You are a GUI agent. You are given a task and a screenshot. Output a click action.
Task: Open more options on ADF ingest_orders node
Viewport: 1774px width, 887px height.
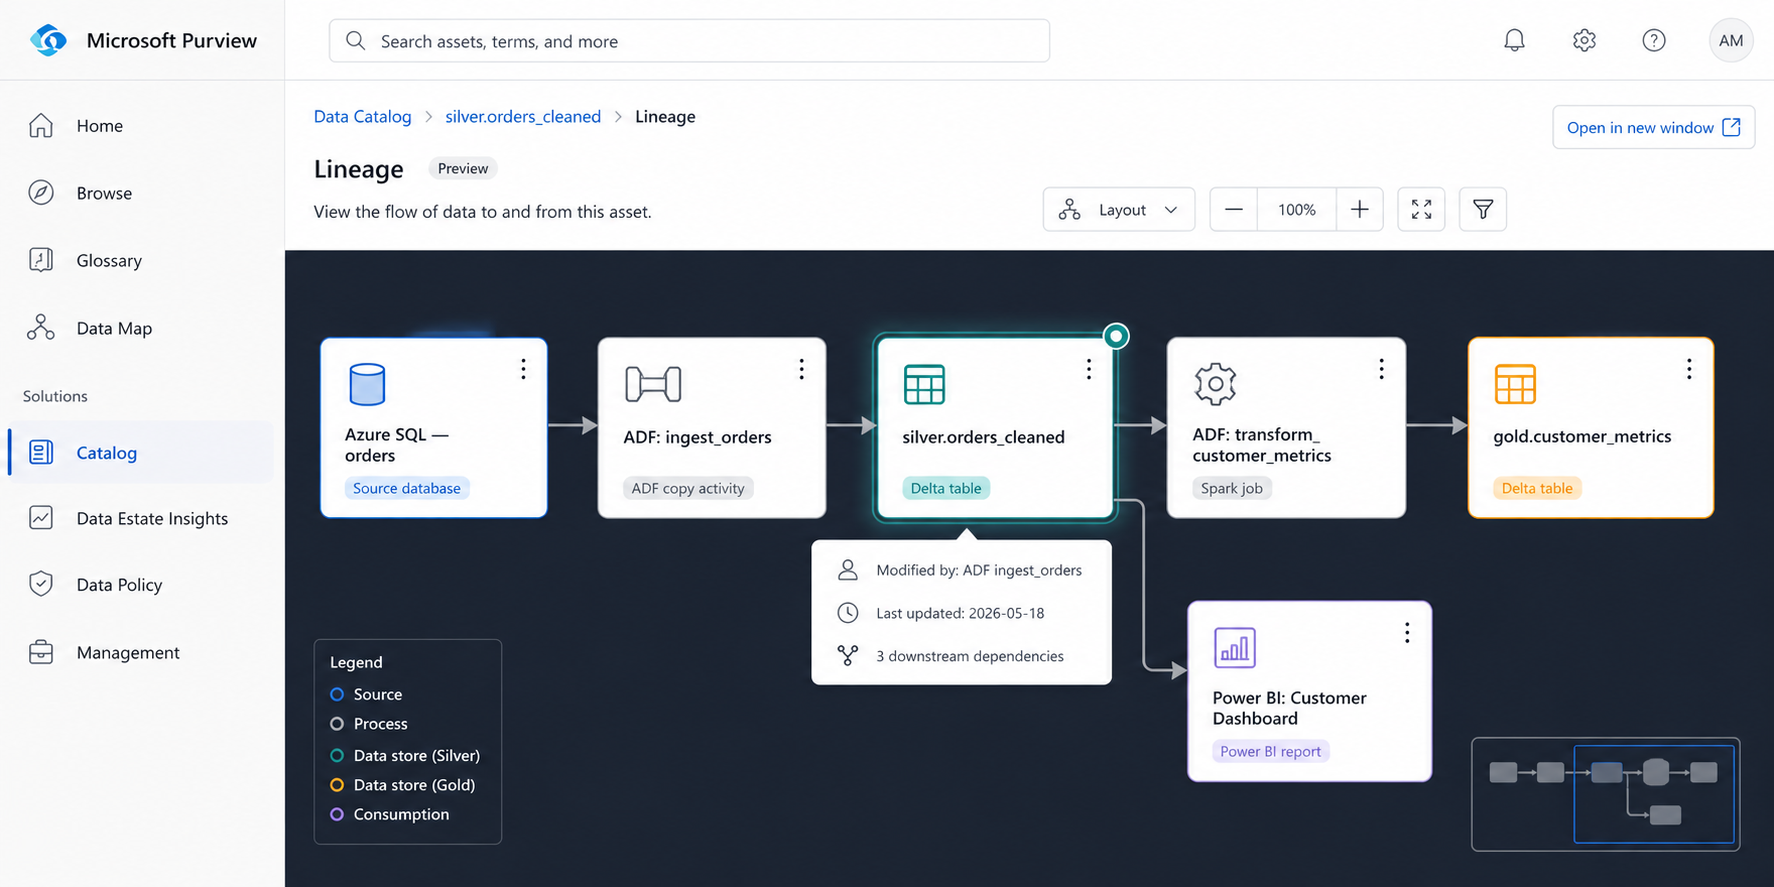point(801,370)
